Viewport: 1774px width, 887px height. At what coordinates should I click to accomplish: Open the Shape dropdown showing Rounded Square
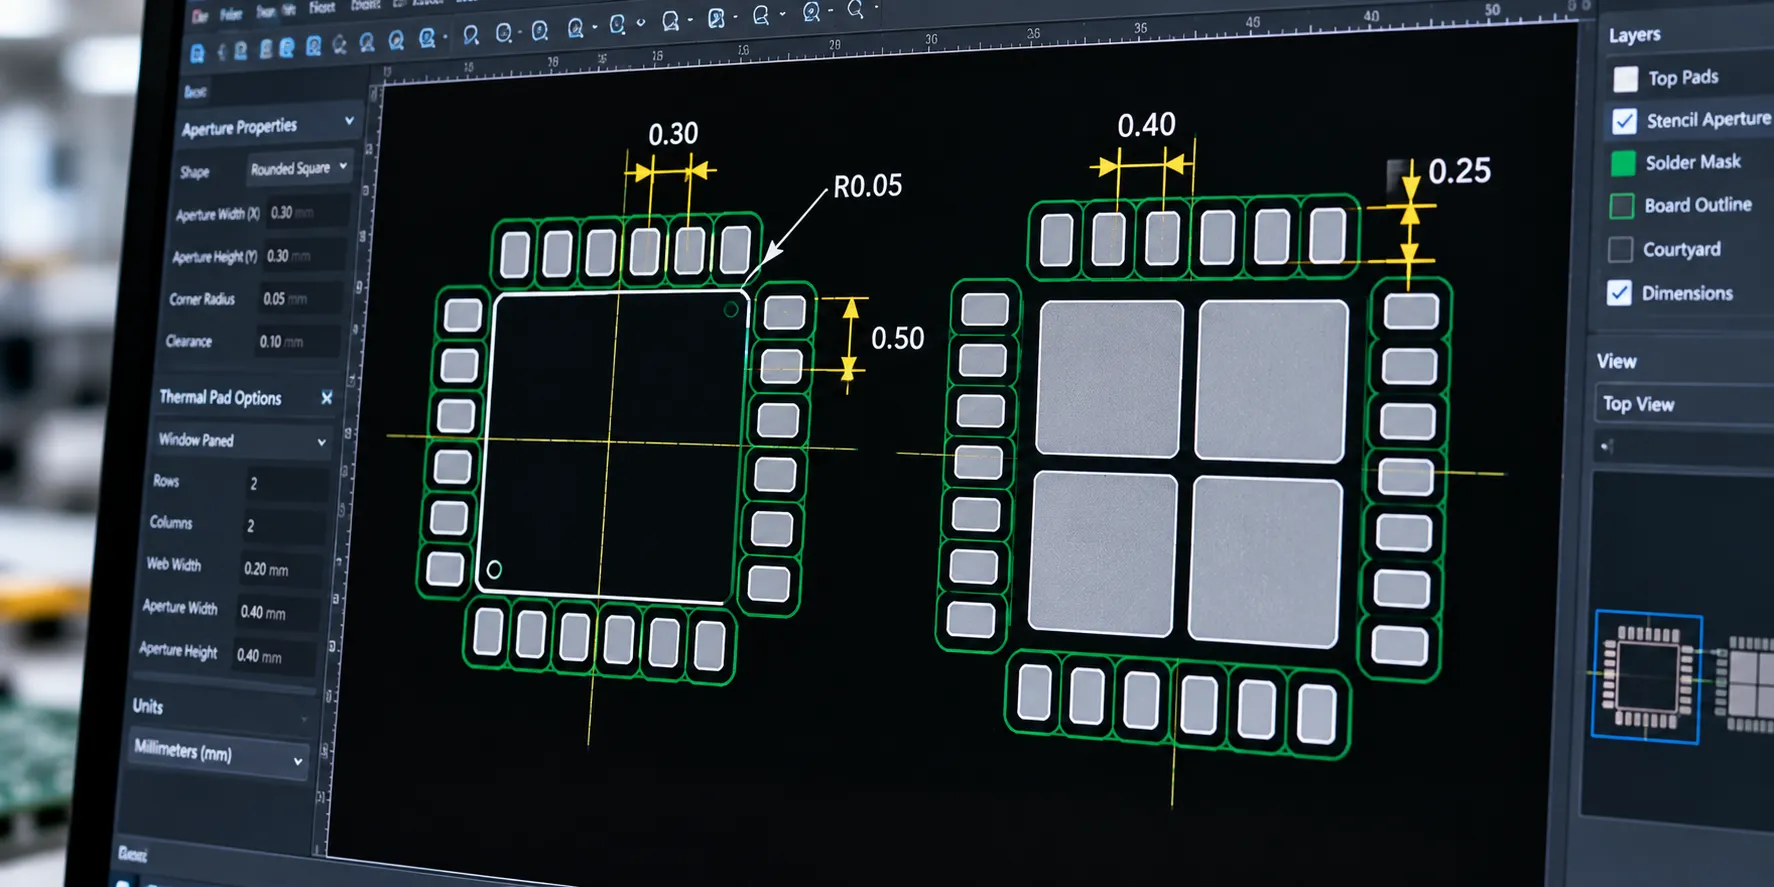click(299, 168)
